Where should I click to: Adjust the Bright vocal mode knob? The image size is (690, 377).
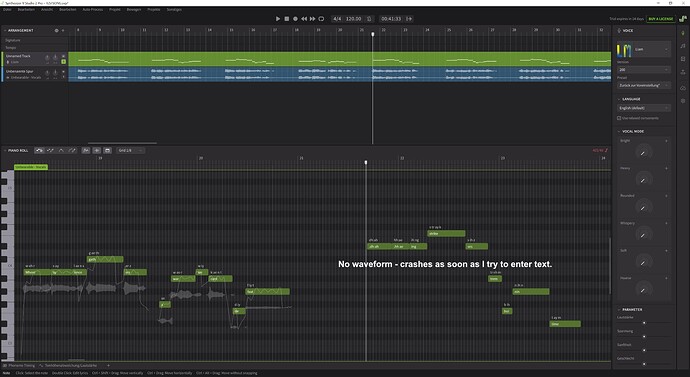(x=643, y=152)
